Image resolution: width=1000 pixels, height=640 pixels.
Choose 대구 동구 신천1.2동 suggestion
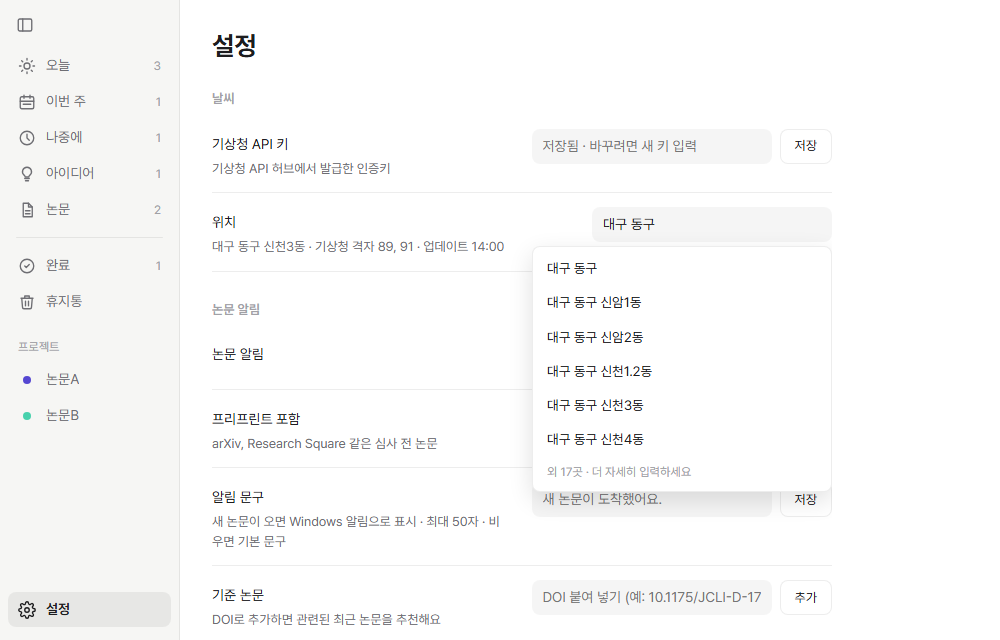[x=682, y=371]
